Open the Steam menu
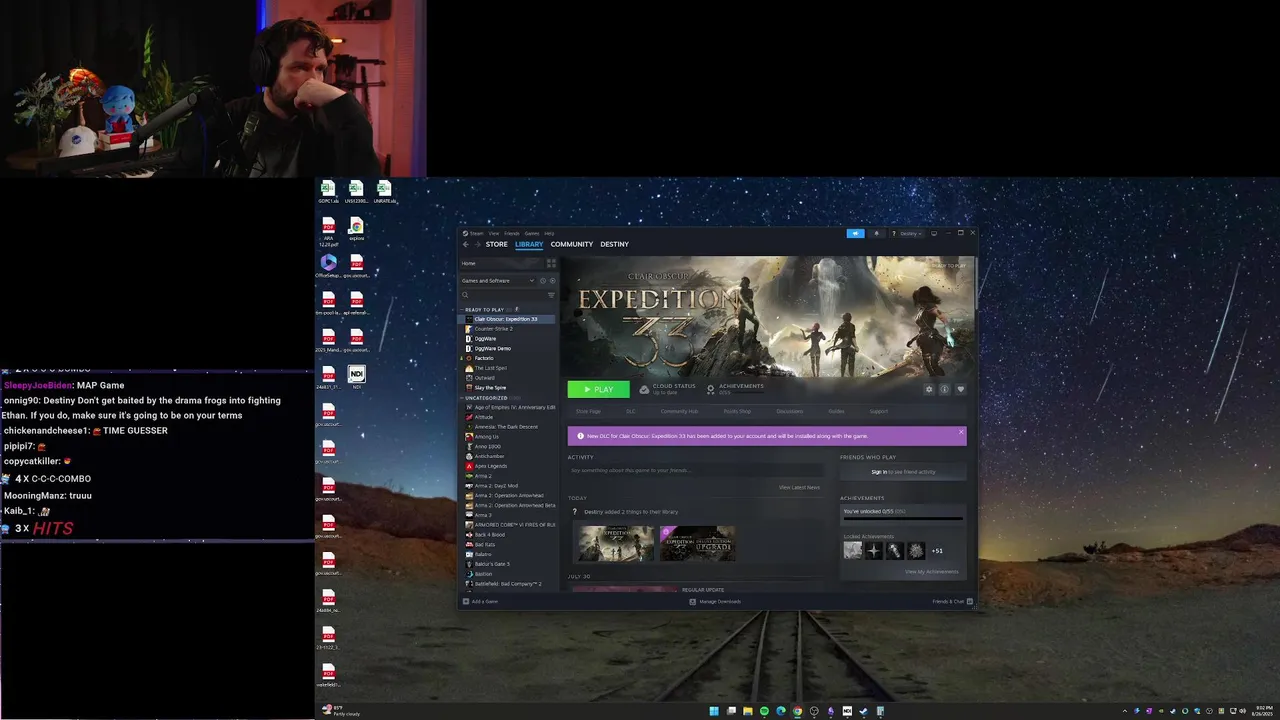 click(x=476, y=233)
